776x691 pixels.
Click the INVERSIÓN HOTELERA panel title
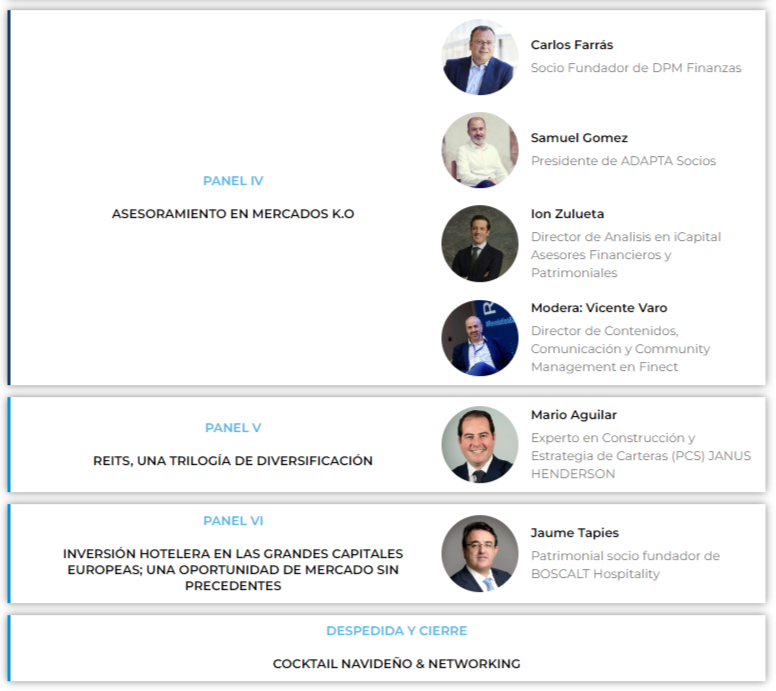pyautogui.click(x=233, y=569)
